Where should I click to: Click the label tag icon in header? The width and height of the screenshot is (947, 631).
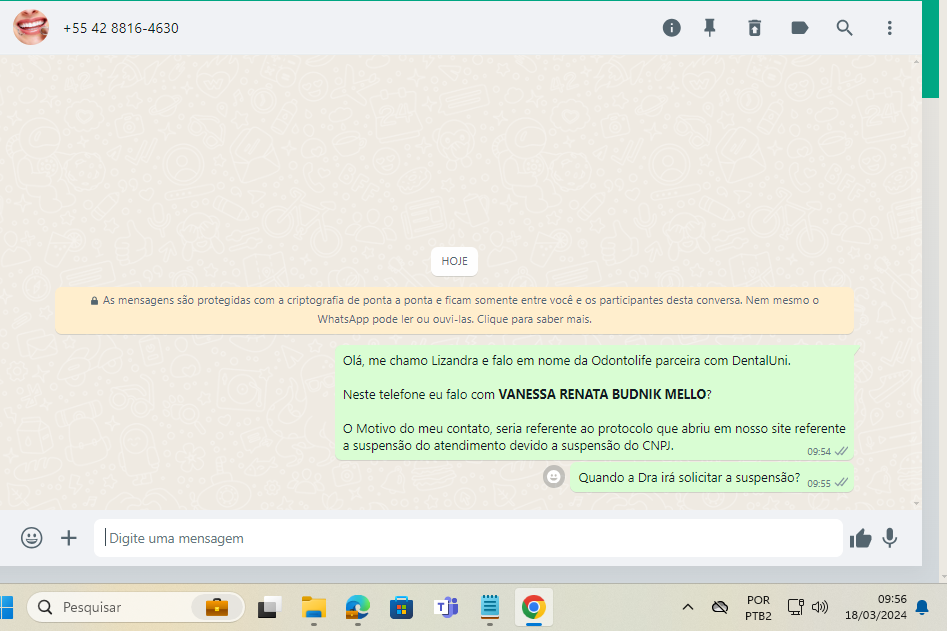coord(799,28)
